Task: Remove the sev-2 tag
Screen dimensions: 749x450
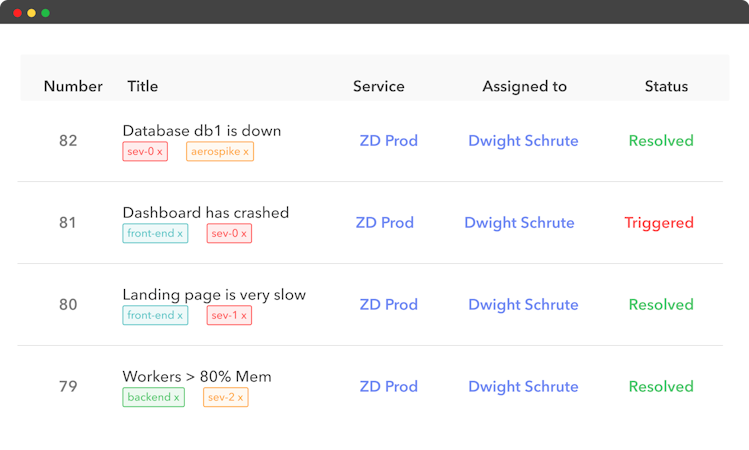Action: coord(241,398)
